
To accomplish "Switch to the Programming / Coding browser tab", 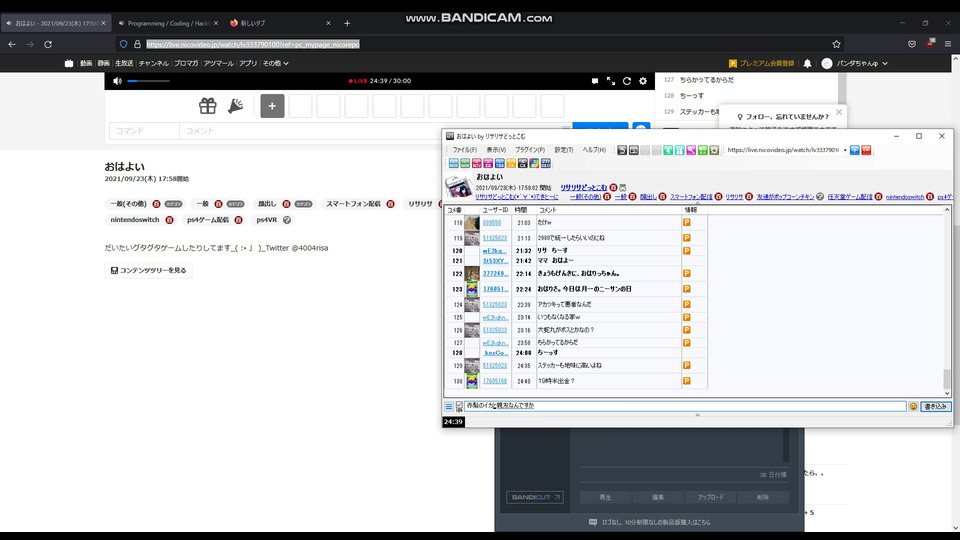I will pos(167,23).
